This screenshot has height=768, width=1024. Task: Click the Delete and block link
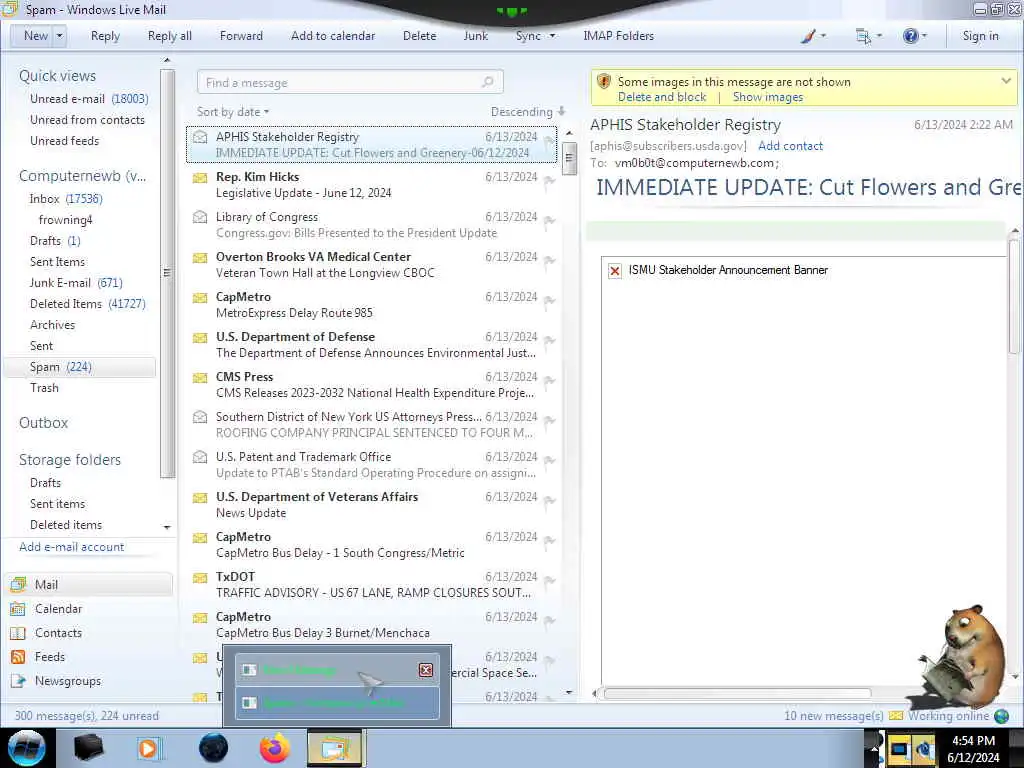[x=662, y=97]
